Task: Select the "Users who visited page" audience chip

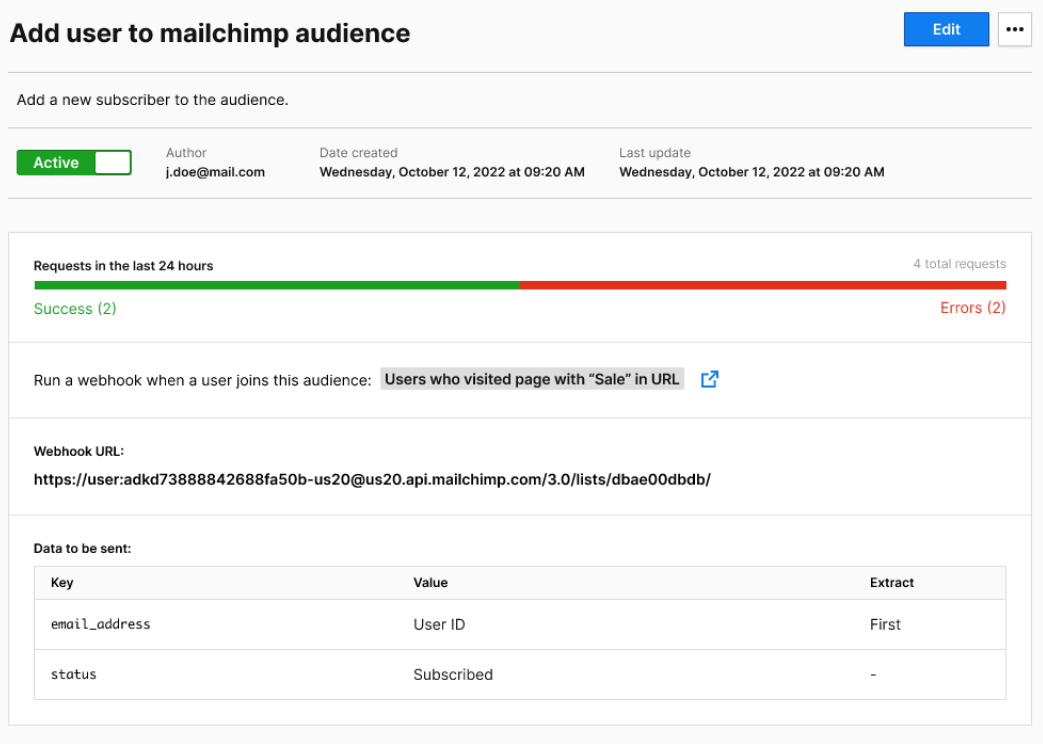Action: (532, 379)
